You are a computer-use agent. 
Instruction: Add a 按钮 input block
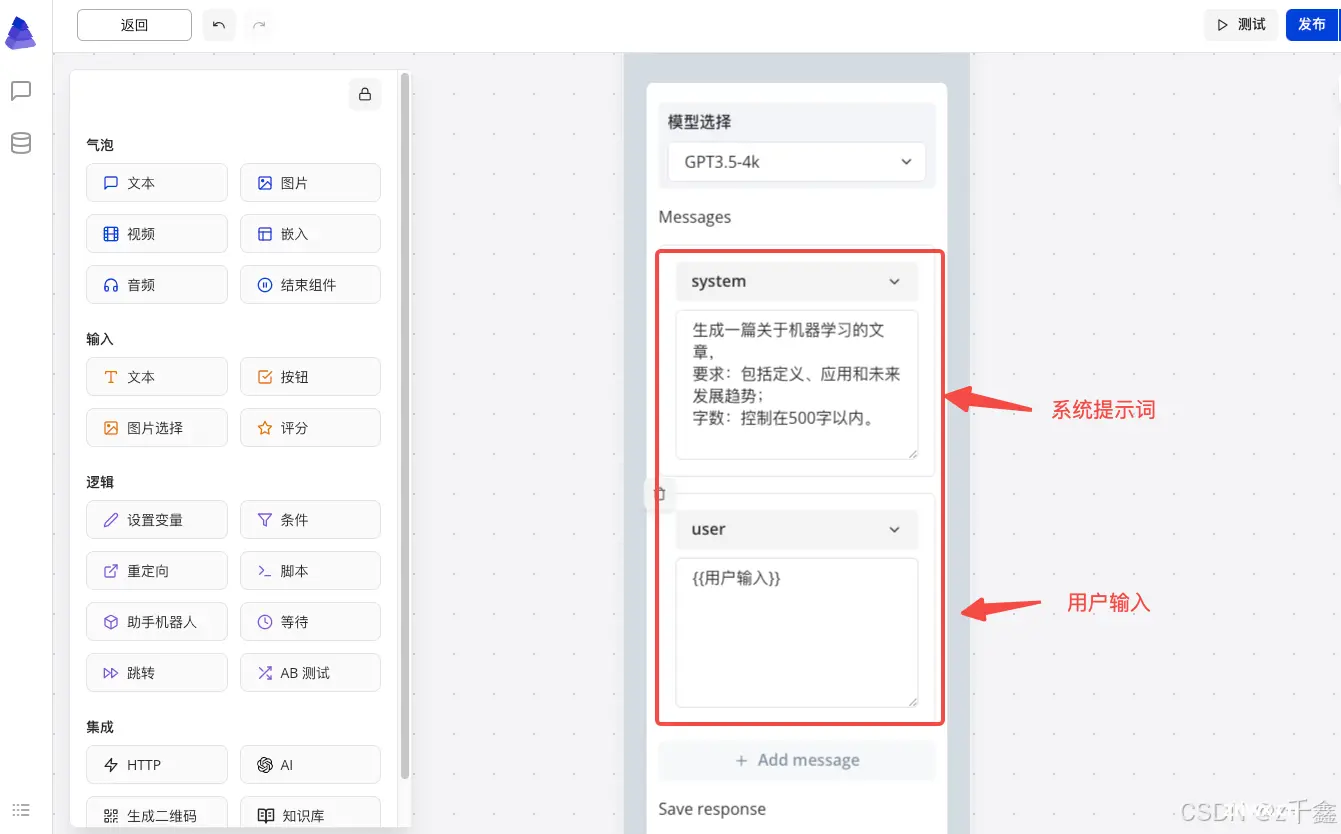tap(310, 377)
